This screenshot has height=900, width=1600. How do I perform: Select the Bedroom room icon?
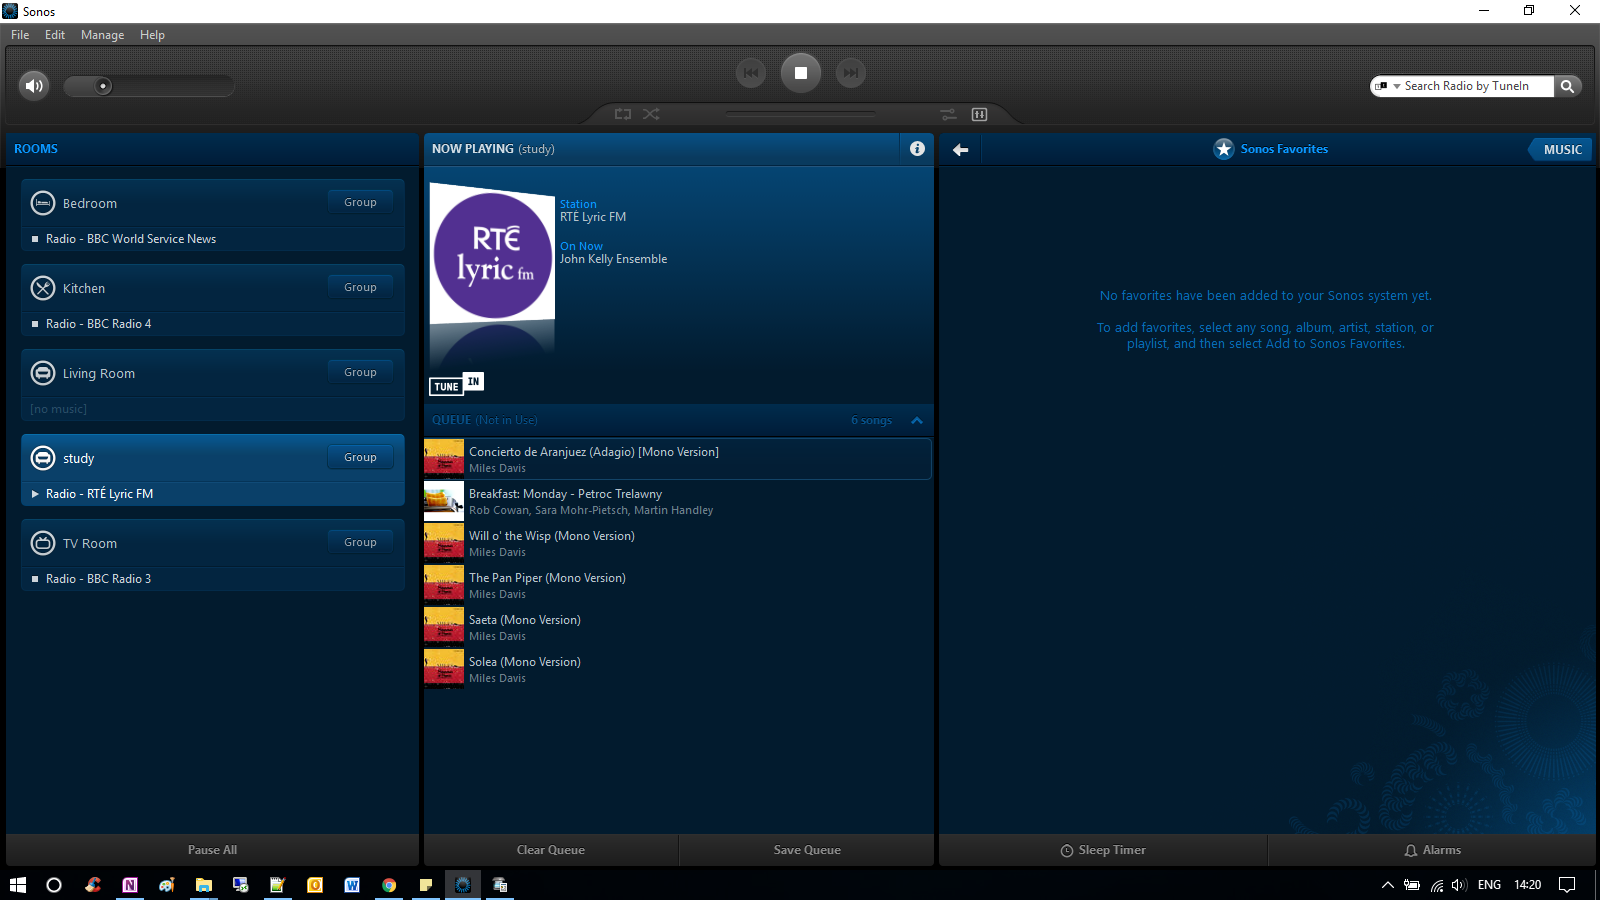pos(43,203)
